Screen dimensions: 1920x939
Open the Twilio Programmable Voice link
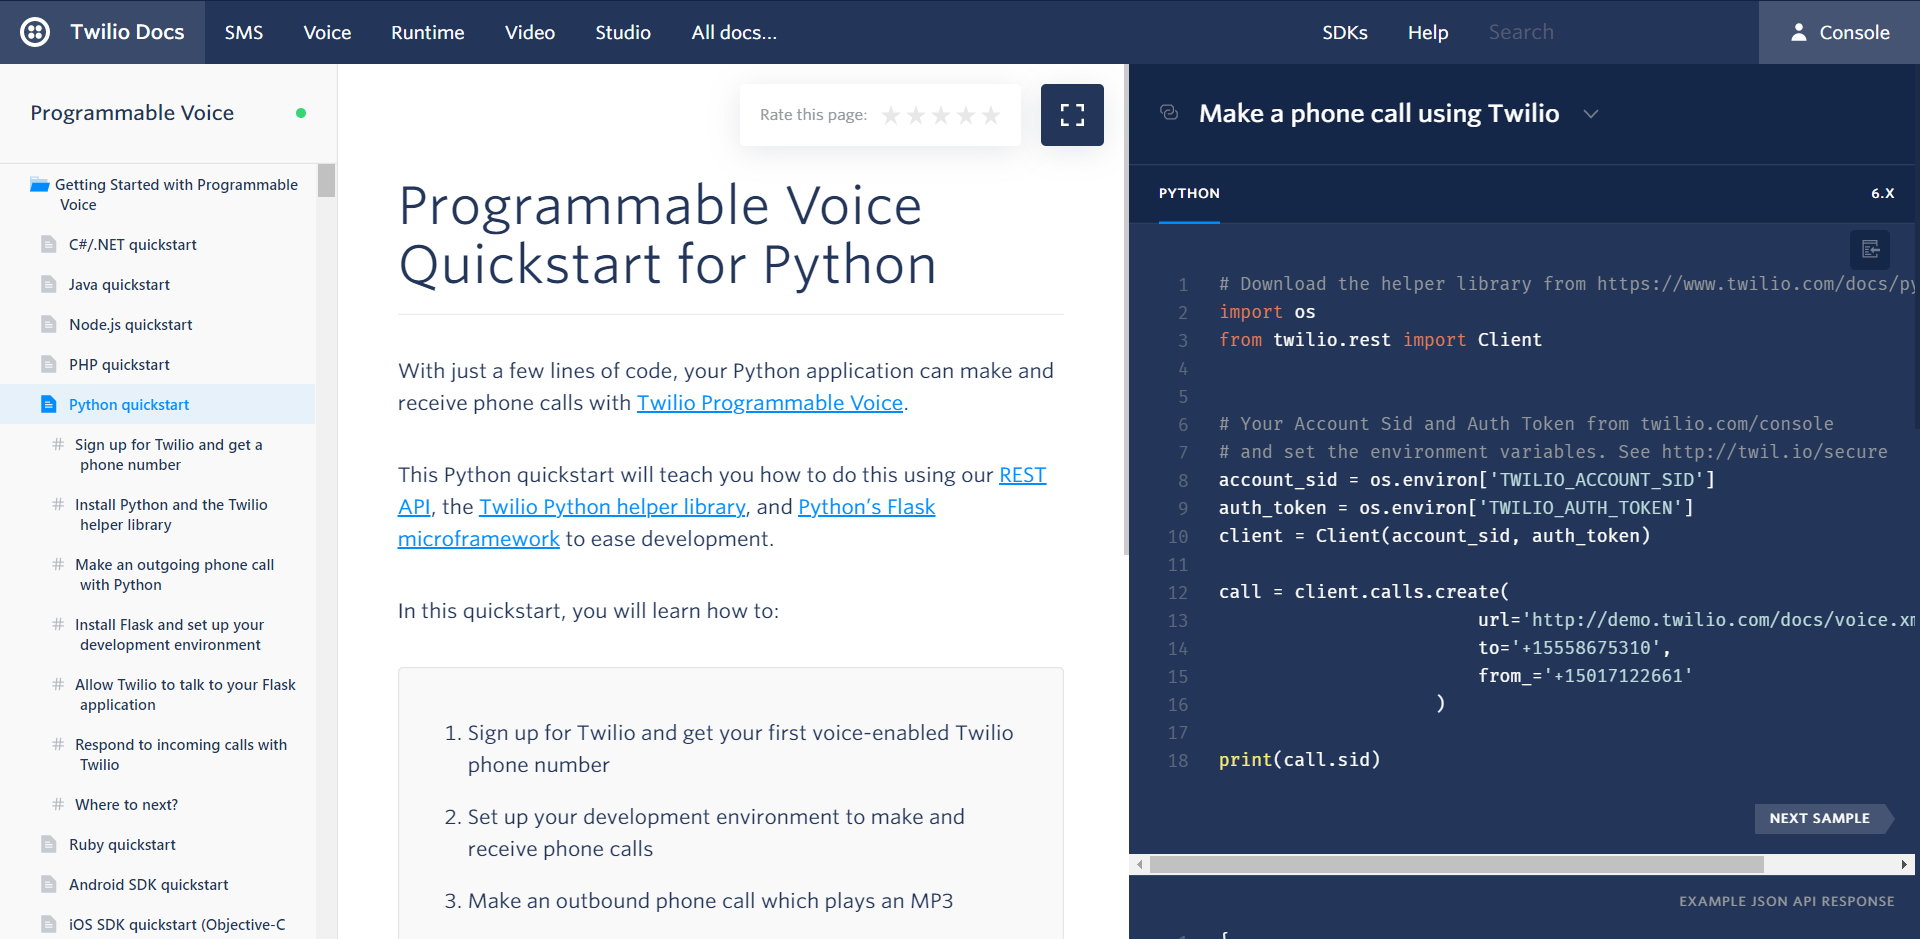coord(770,403)
